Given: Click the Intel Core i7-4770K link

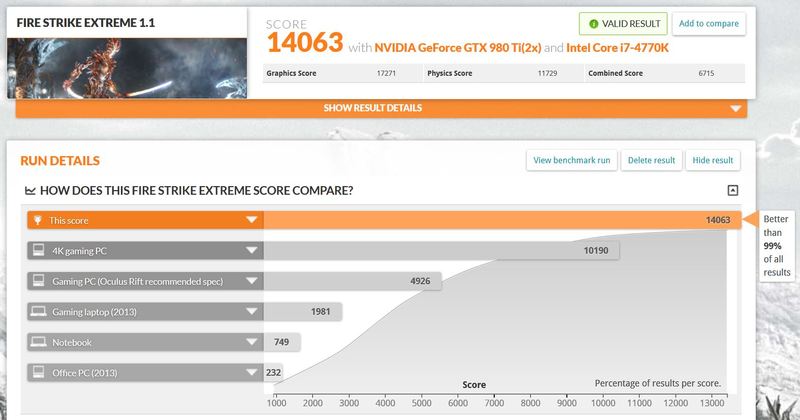Looking at the screenshot, I should (x=617, y=48).
